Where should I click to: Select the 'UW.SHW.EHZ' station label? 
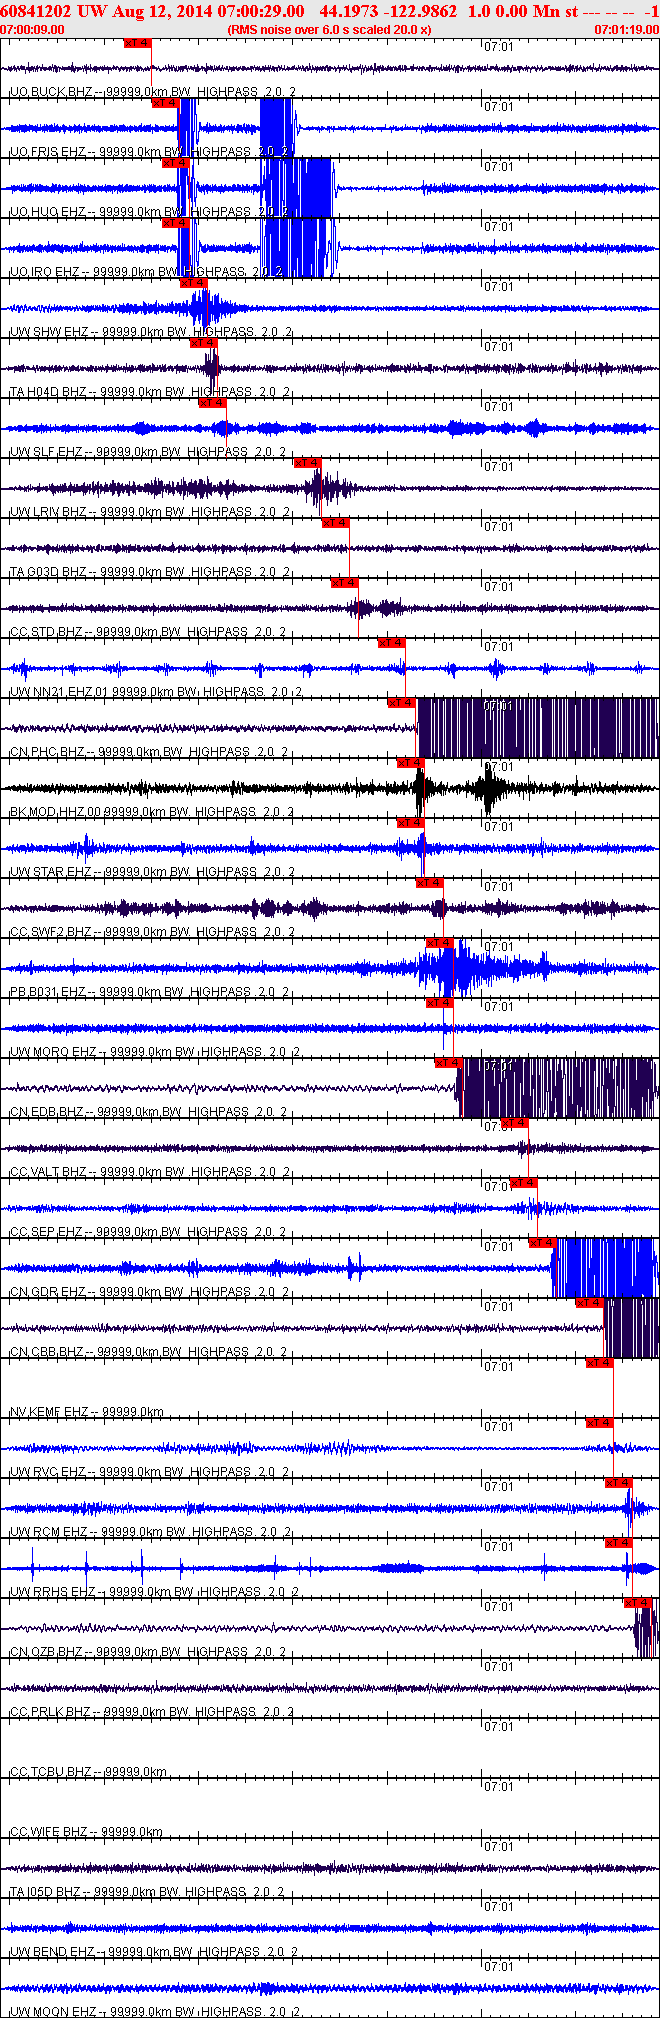pyautogui.click(x=48, y=332)
